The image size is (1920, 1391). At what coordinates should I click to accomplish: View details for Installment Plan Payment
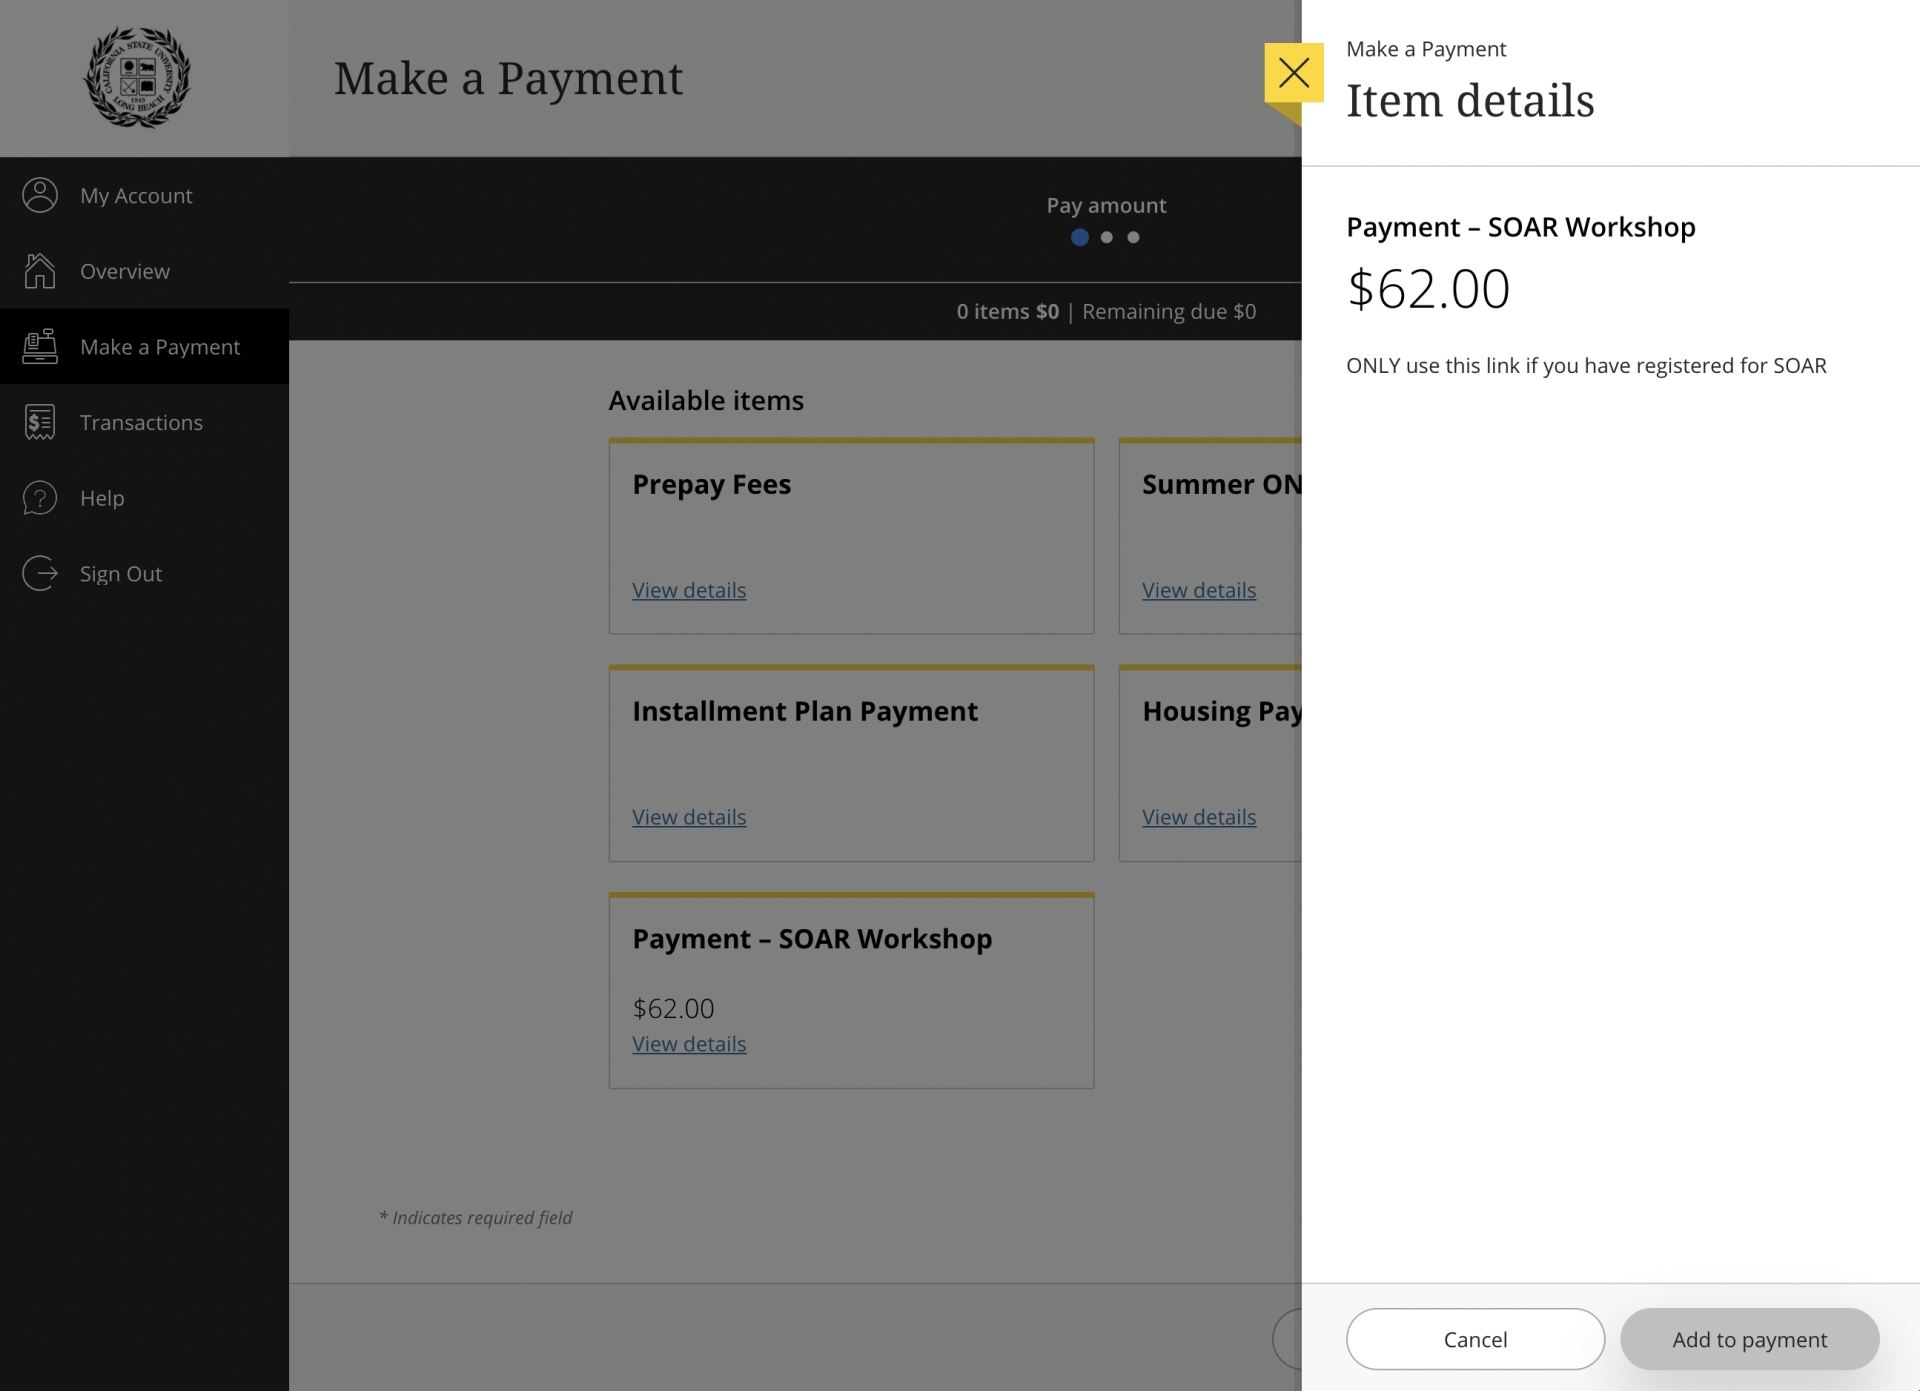coord(689,817)
